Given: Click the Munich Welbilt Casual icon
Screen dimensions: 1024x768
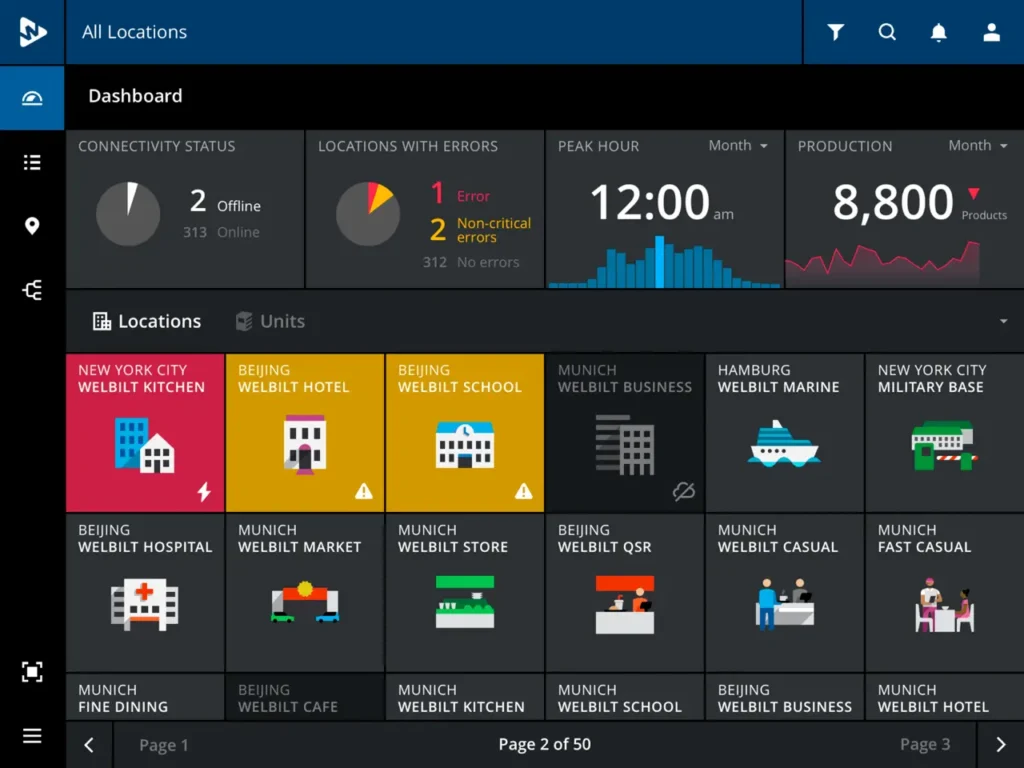Looking at the screenshot, I should pyautogui.click(x=784, y=603).
